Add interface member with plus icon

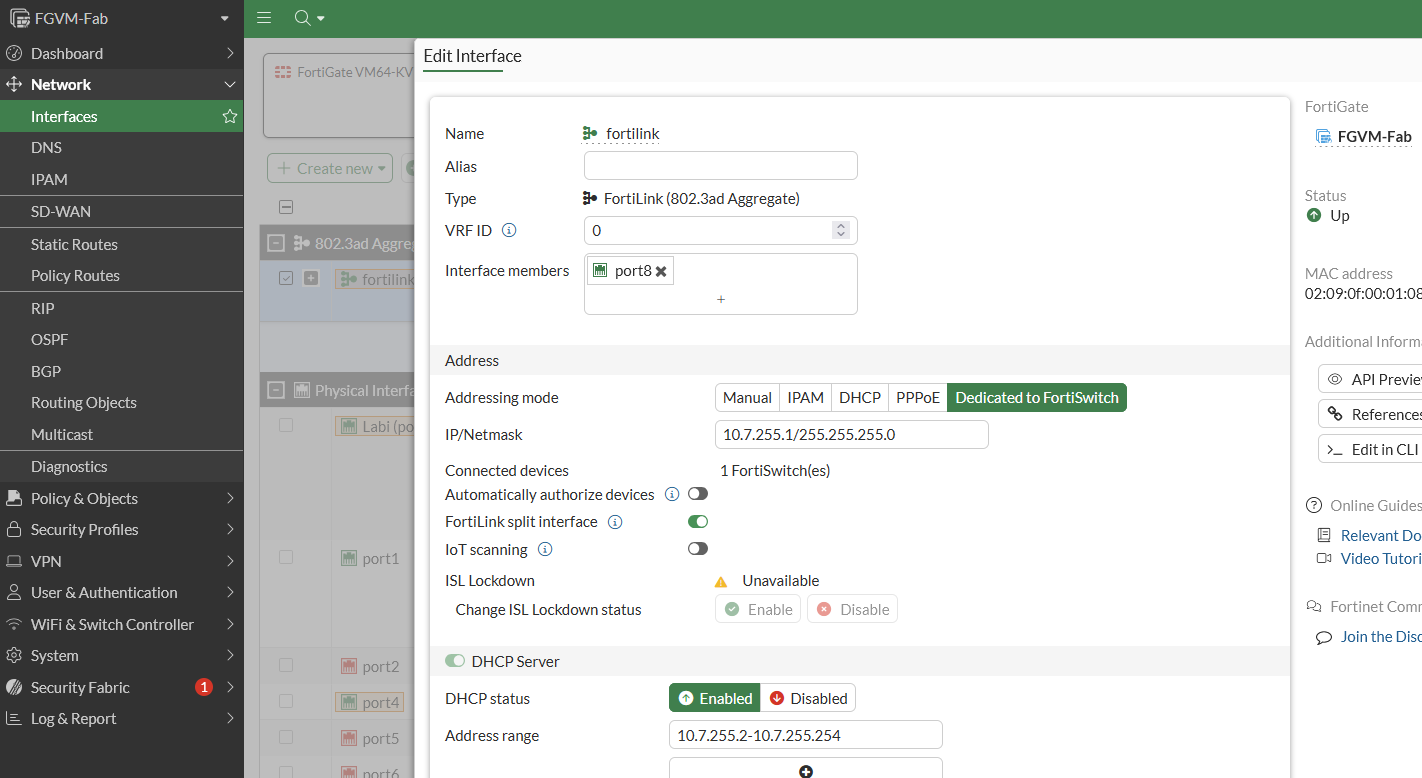(x=721, y=299)
